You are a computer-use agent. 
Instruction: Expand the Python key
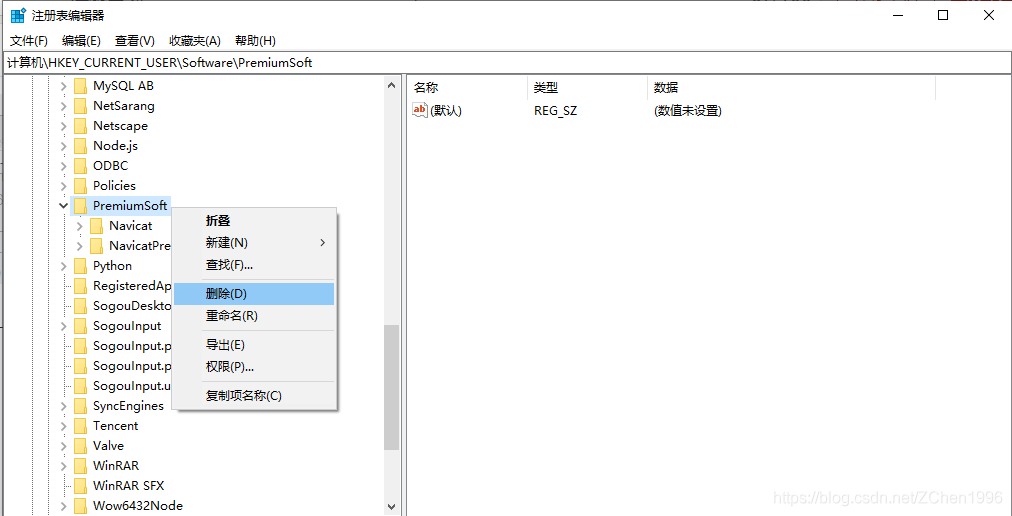coord(63,266)
